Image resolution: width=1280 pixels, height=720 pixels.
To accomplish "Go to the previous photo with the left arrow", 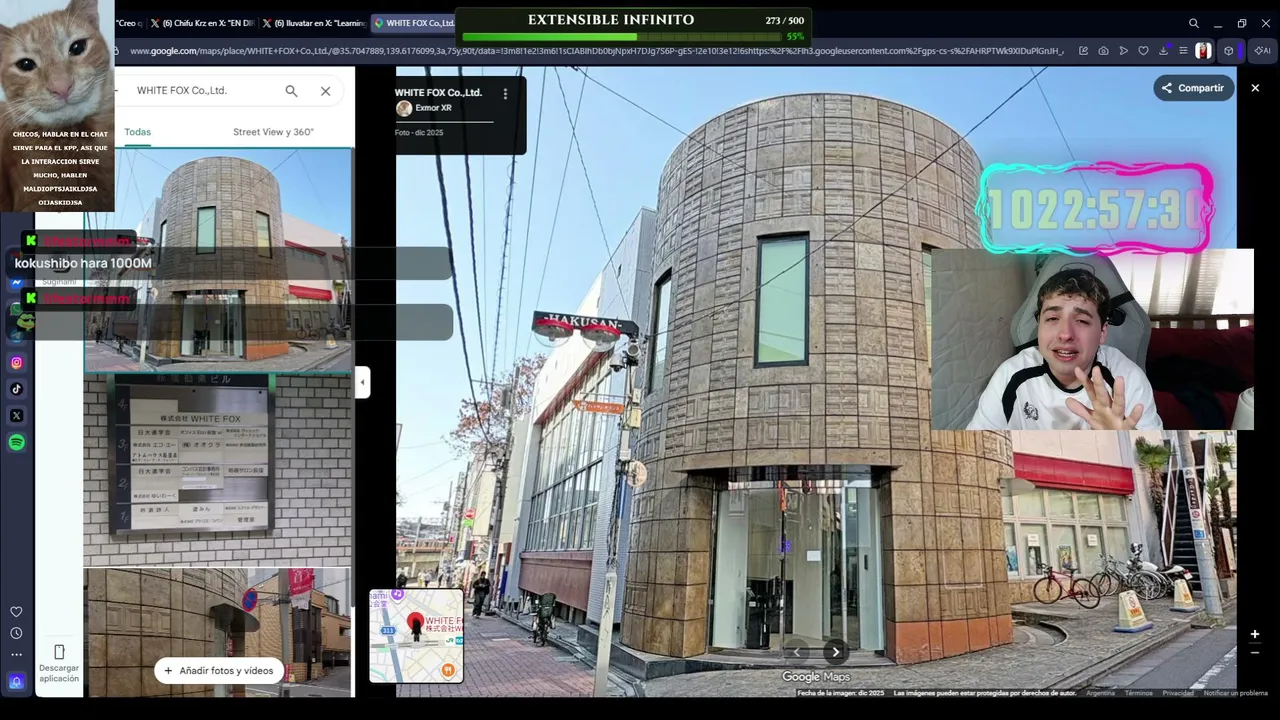I will pos(797,652).
